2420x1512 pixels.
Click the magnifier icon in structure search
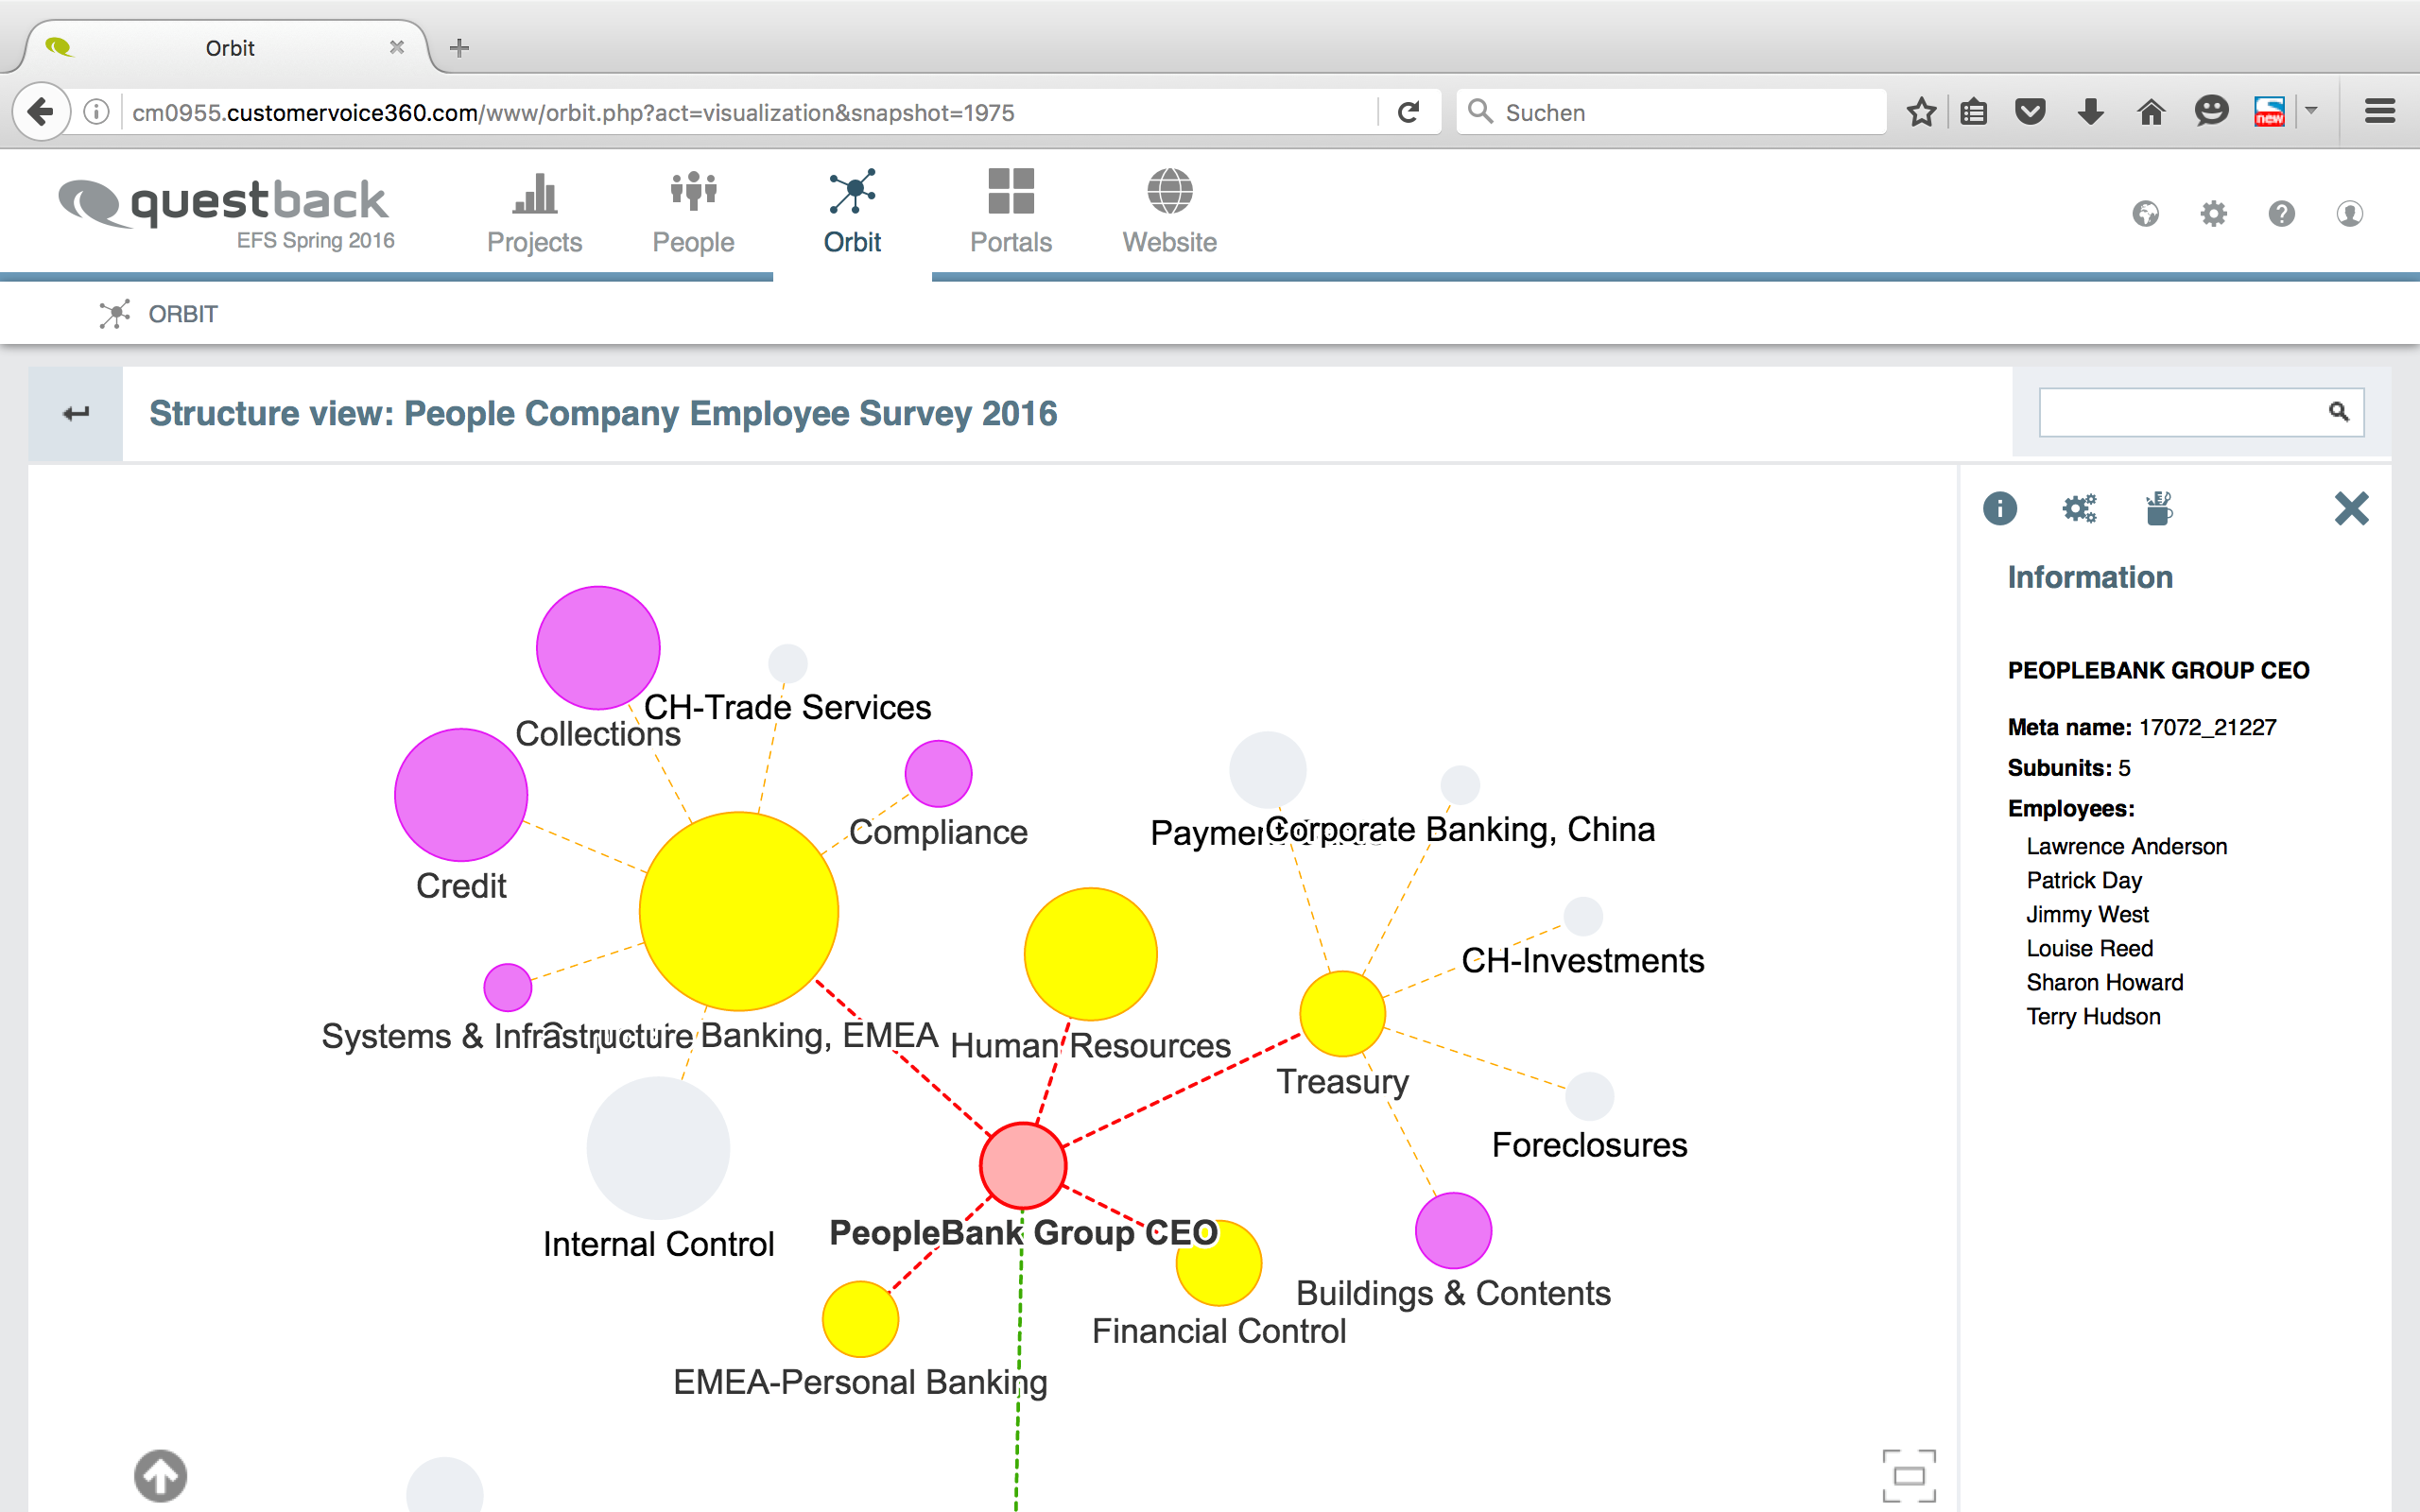[2338, 411]
